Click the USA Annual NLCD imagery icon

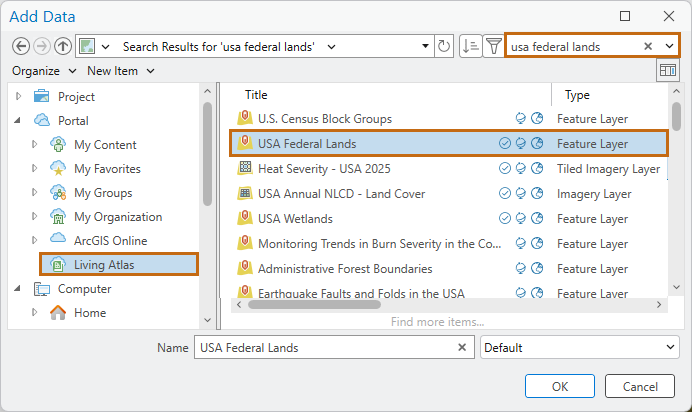pyautogui.click(x=244, y=193)
